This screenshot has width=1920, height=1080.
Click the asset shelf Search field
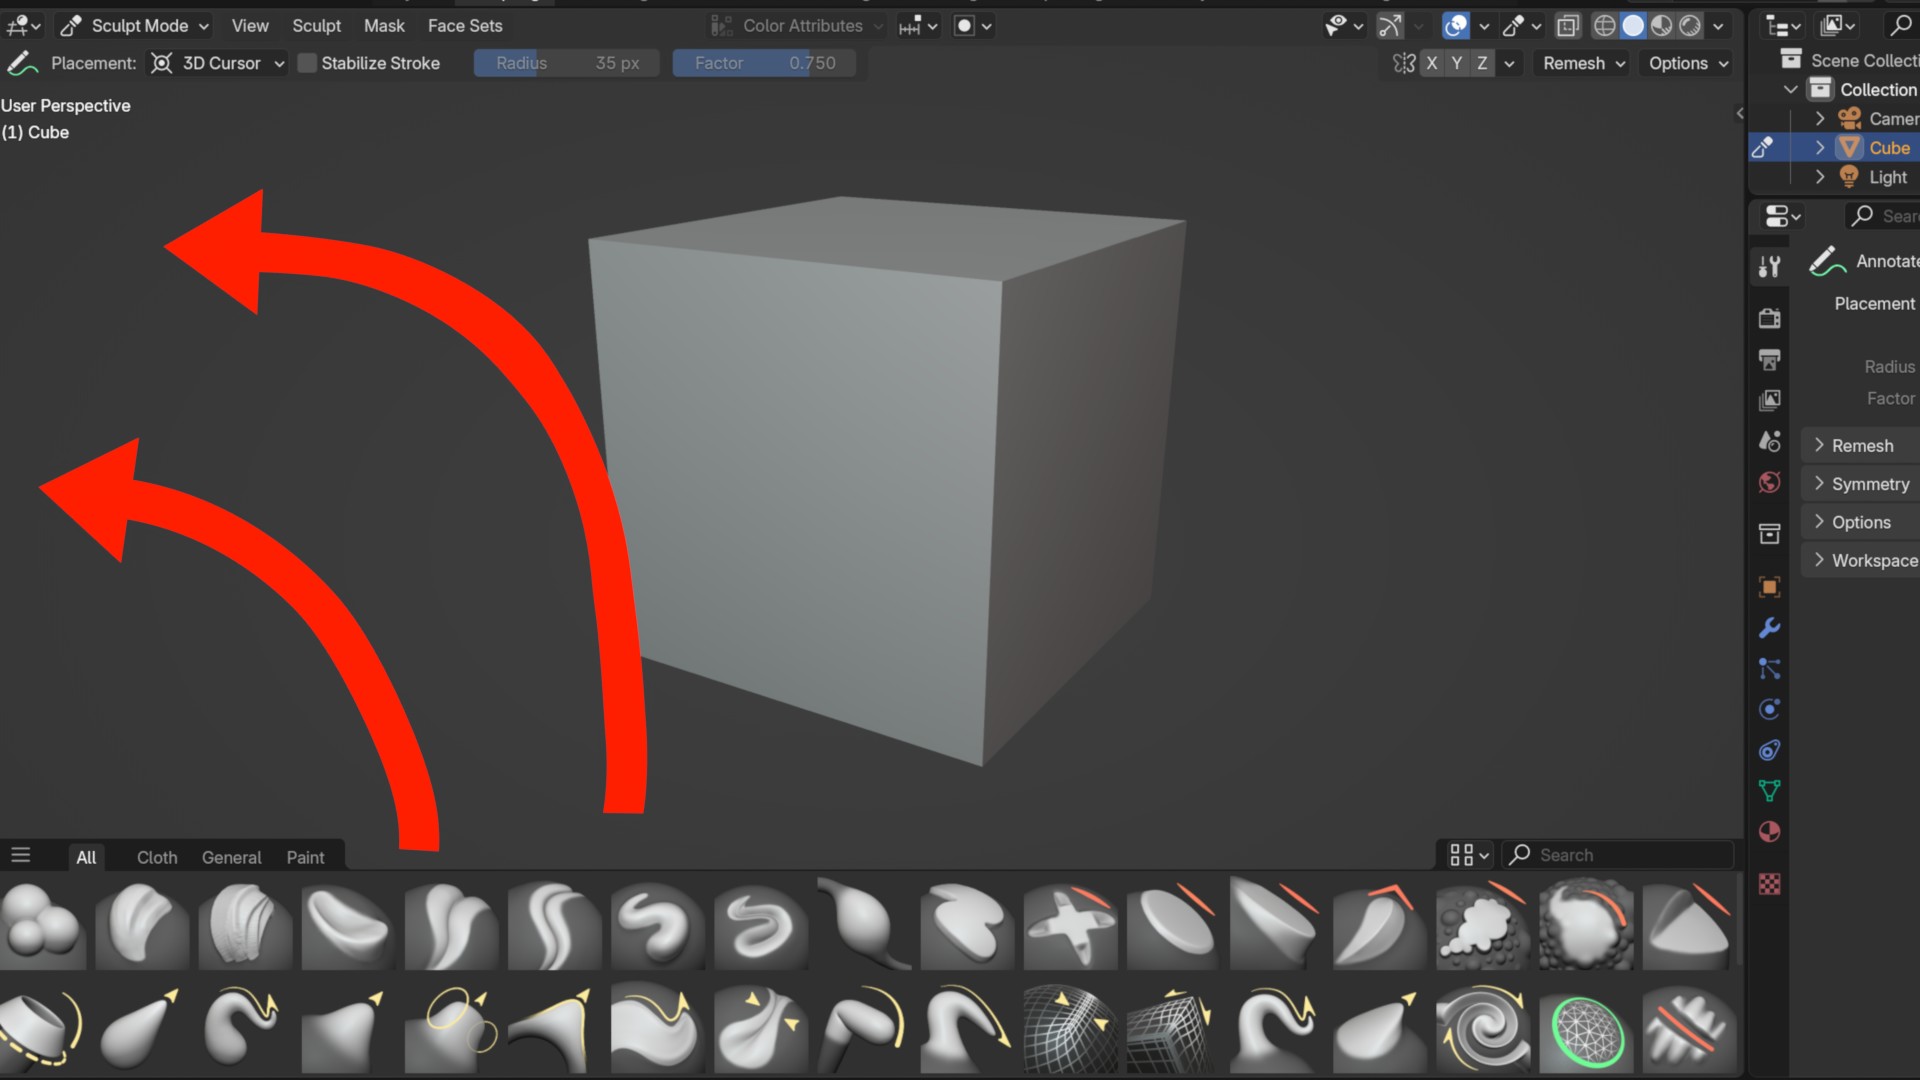(x=1618, y=855)
